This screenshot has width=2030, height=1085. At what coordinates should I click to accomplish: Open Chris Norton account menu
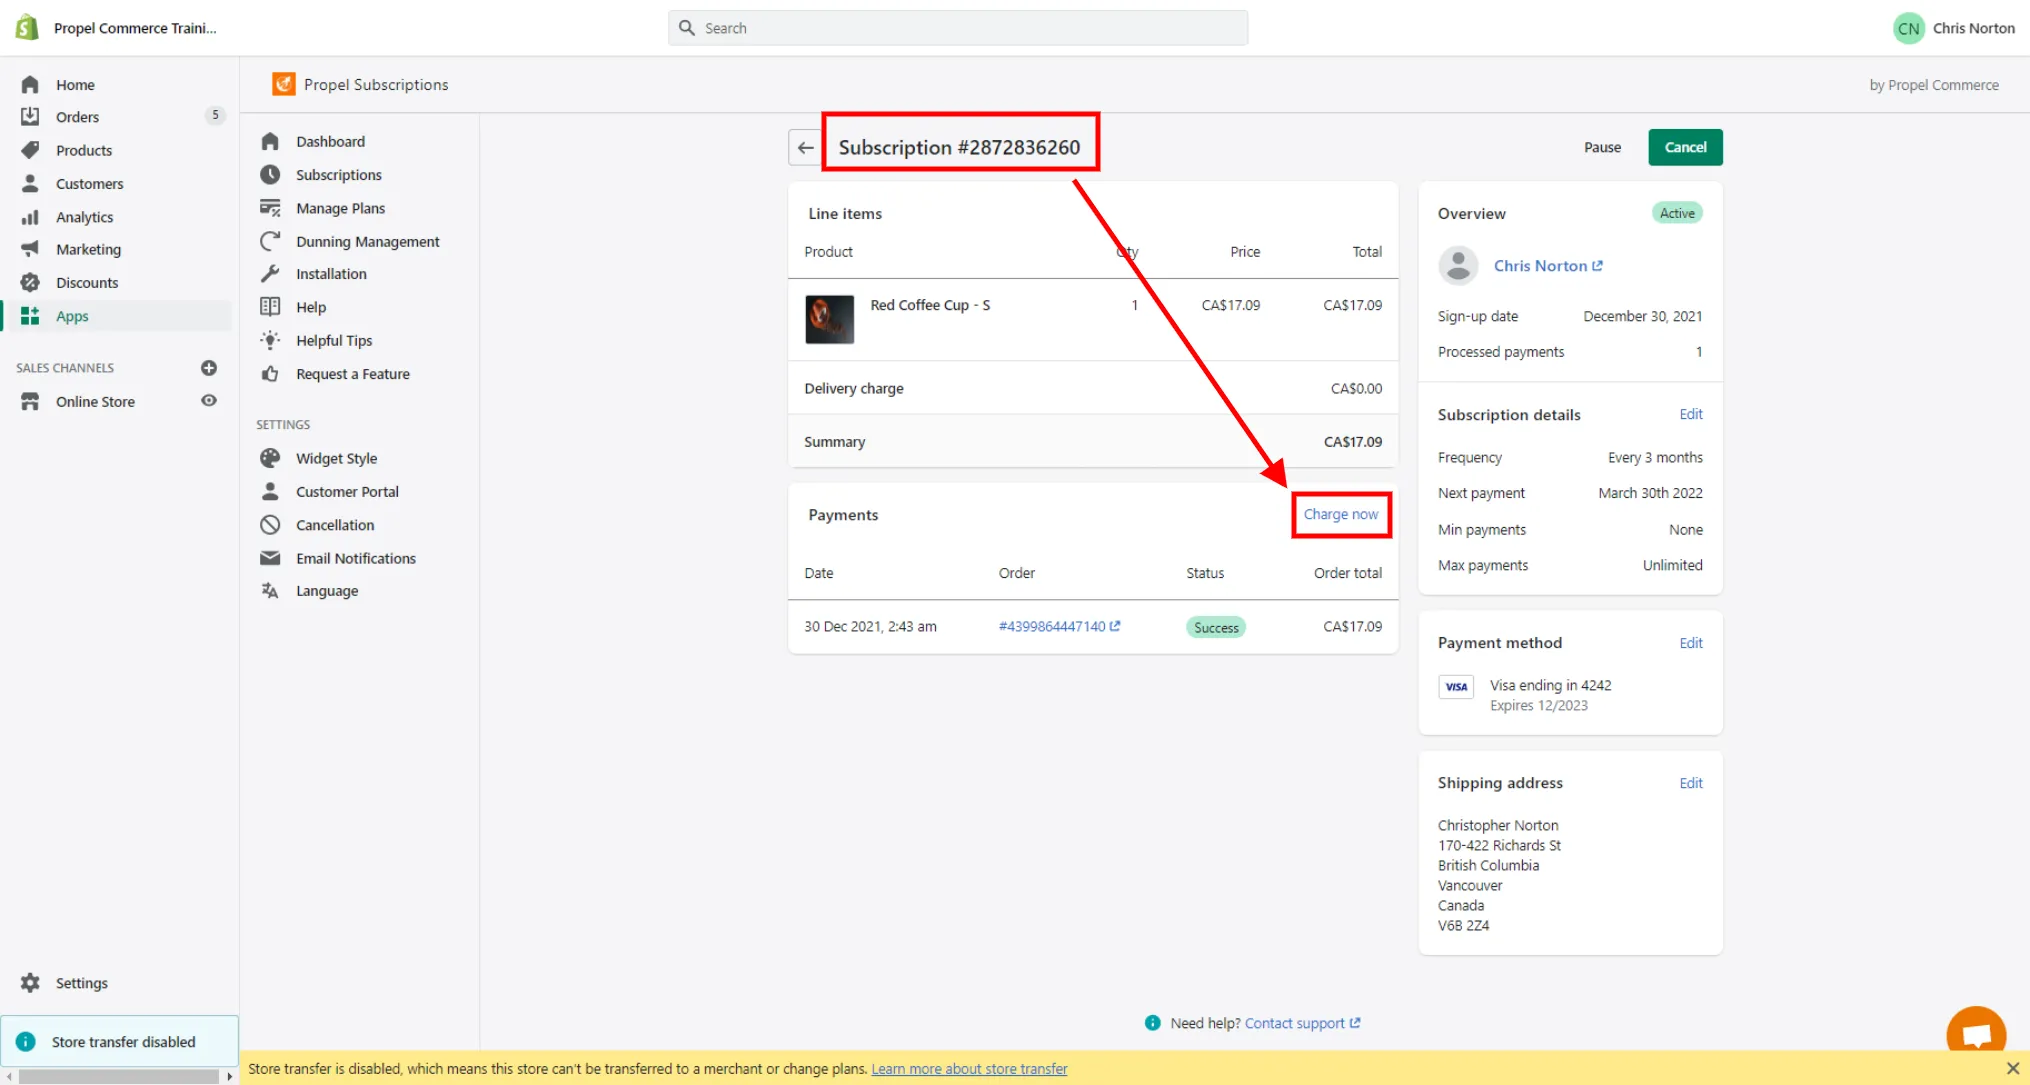tap(1954, 28)
